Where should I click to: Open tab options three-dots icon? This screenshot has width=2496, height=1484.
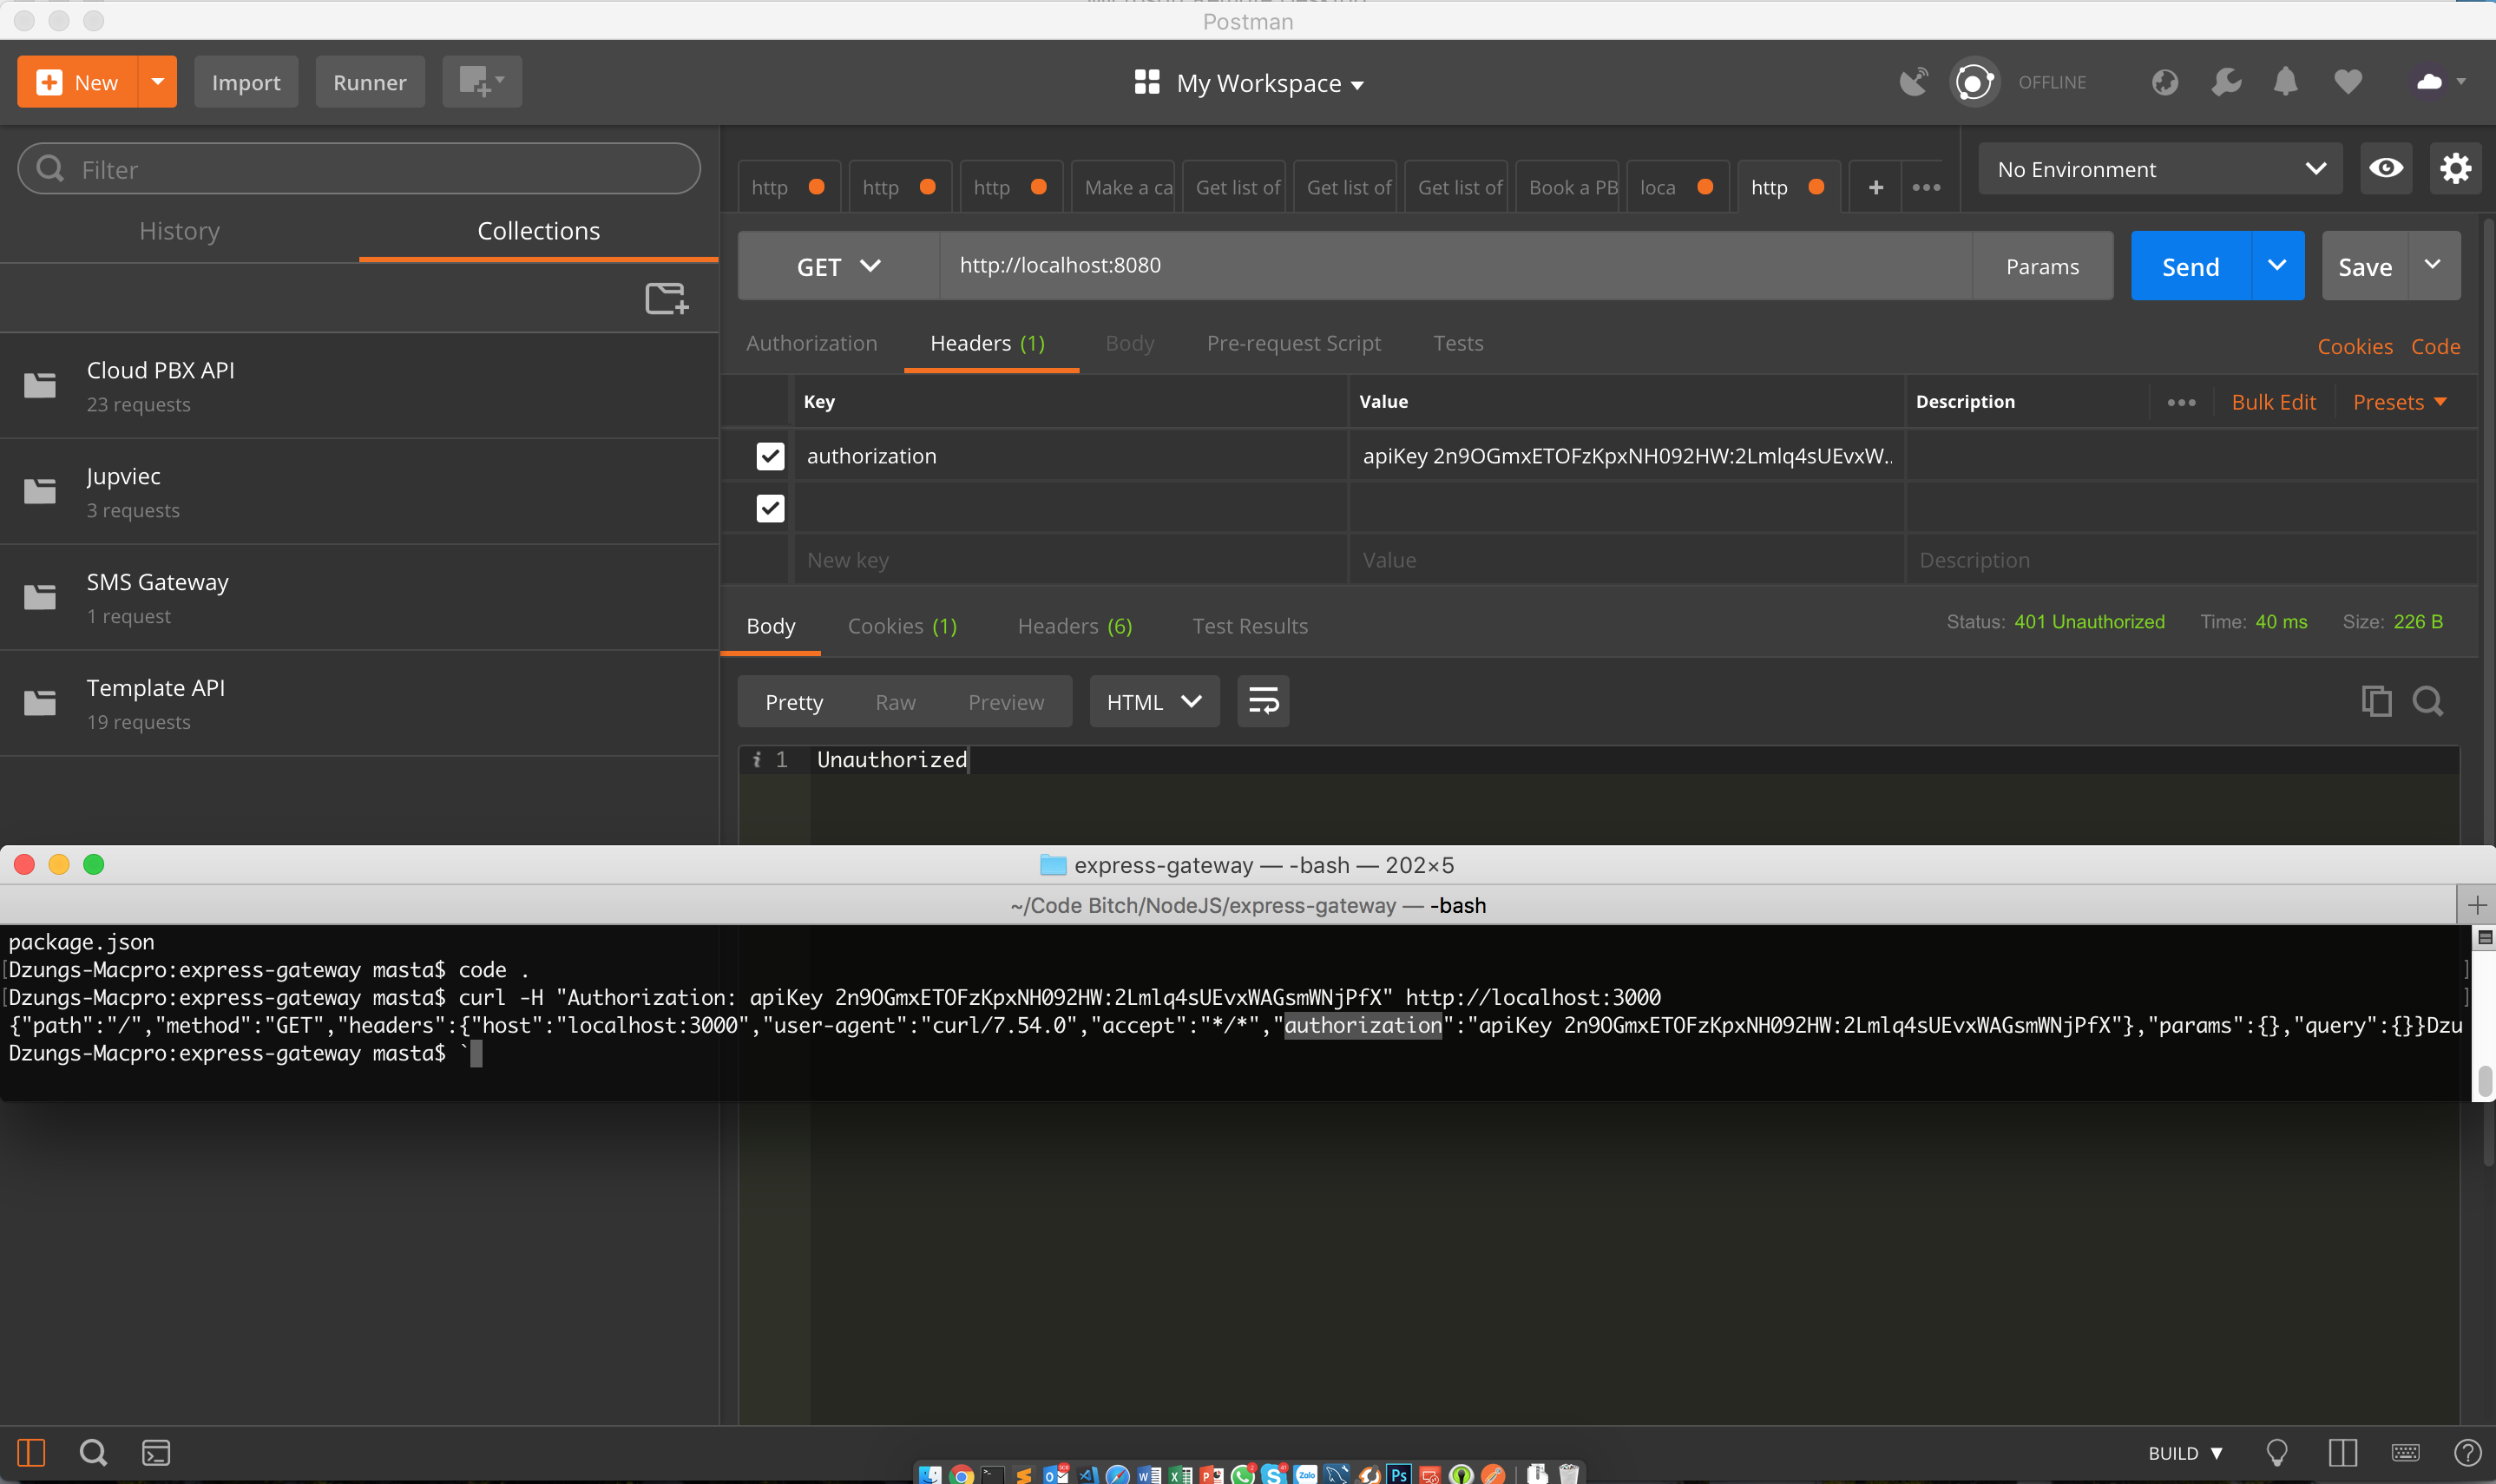coord(1926,187)
